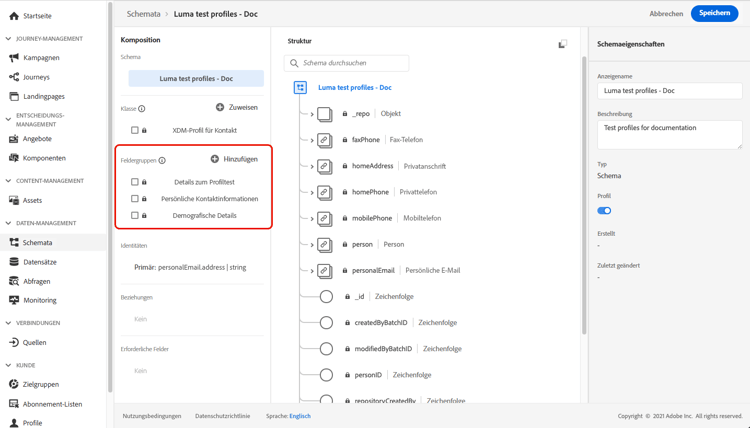
Task: Collapse the Daten-Management section
Action: [x=8, y=223]
